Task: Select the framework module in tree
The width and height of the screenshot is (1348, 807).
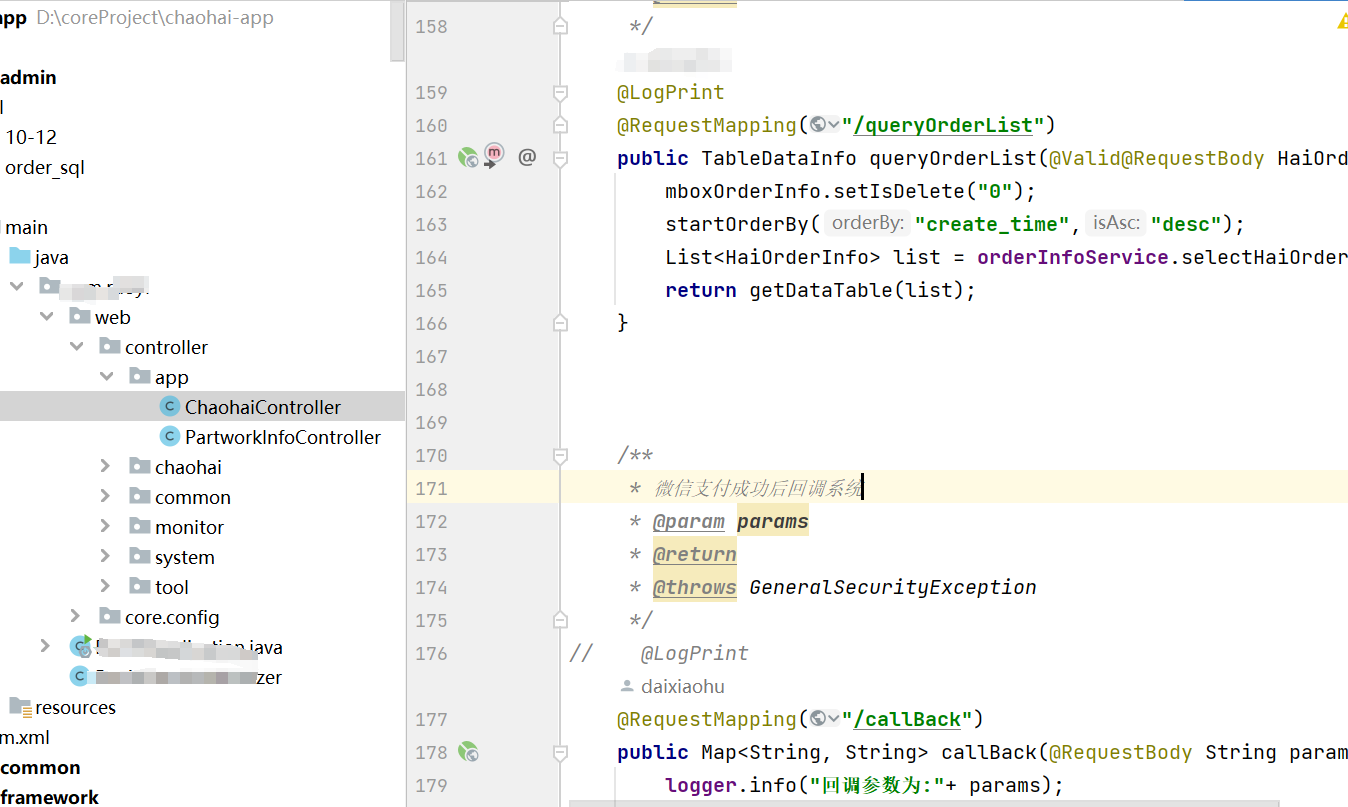Action: (50, 797)
